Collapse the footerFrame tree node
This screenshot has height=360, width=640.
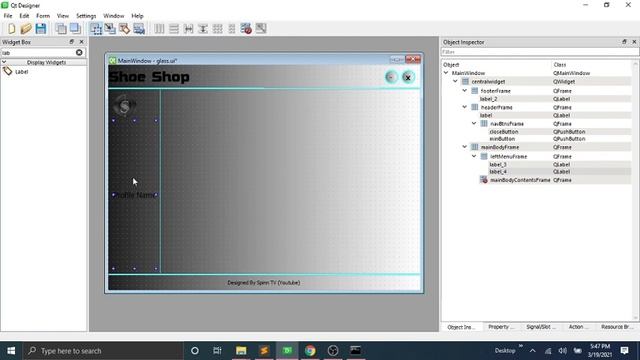pyautogui.click(x=464, y=91)
